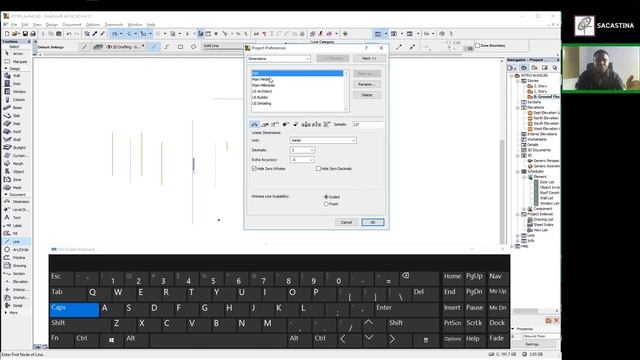The width and height of the screenshot is (640, 360).
Task: Select the Curtain Wall tool
Action: tap(16, 156)
